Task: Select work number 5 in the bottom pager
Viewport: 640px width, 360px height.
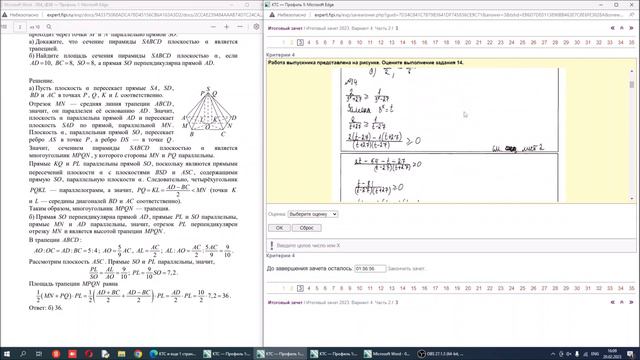Action: [317, 288]
